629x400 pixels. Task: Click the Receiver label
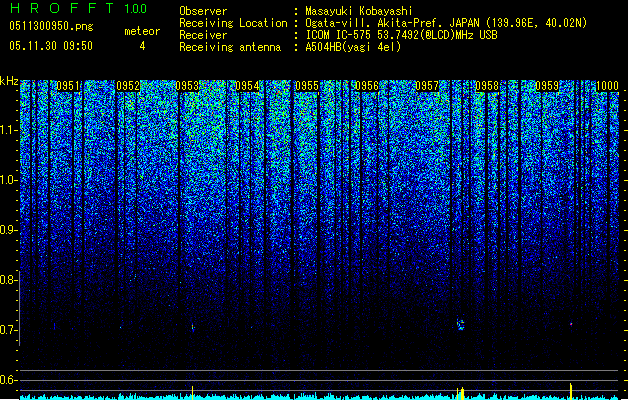point(203,35)
